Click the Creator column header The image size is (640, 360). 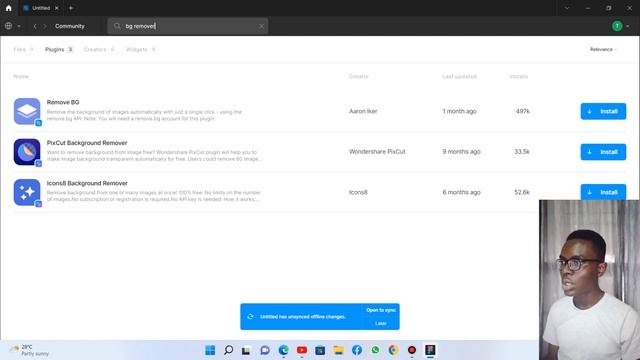tap(359, 76)
